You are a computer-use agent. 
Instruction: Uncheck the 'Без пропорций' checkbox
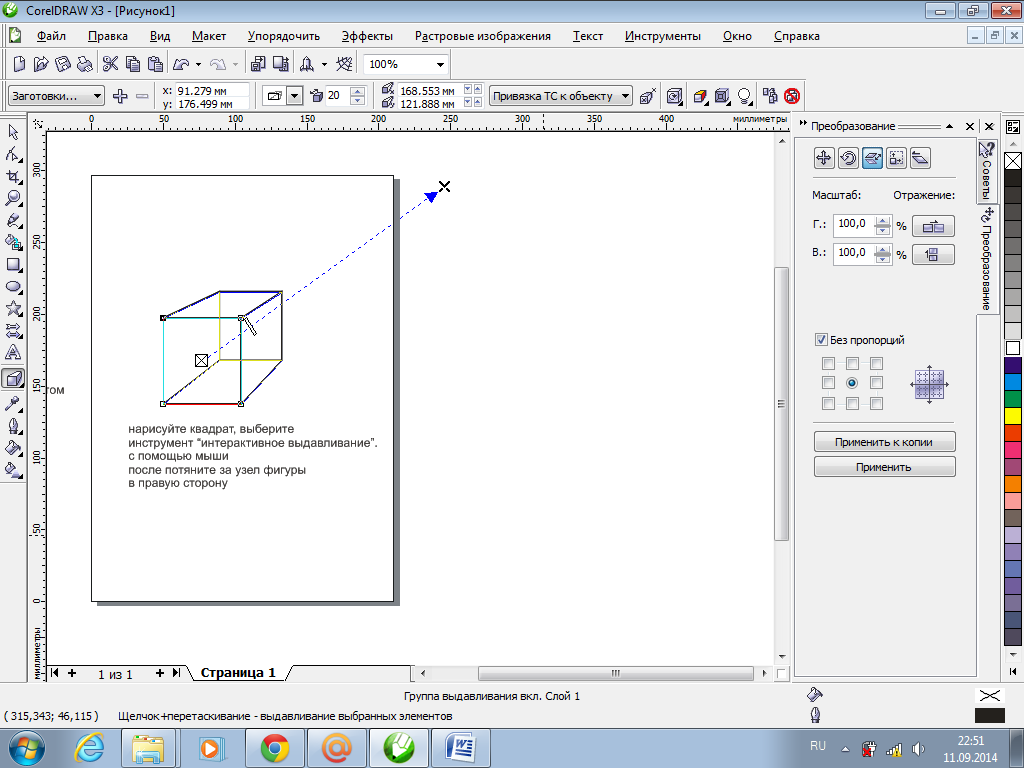click(821, 340)
